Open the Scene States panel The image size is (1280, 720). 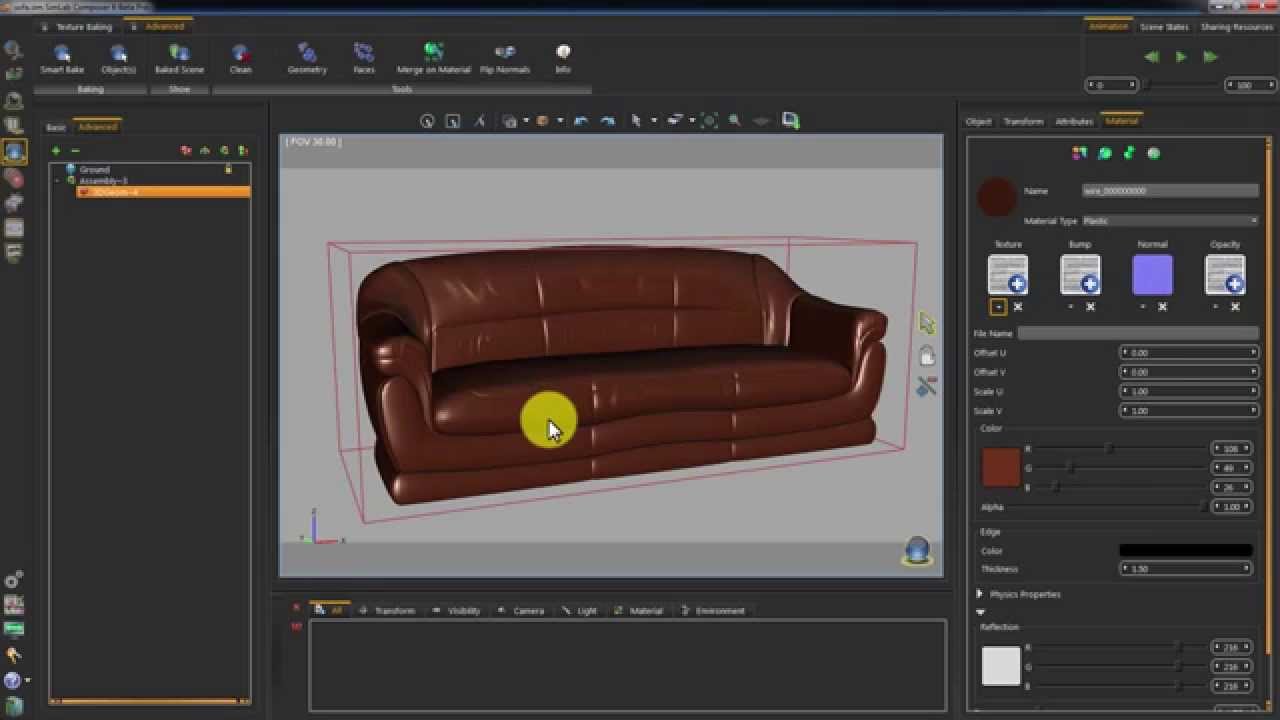click(1164, 27)
